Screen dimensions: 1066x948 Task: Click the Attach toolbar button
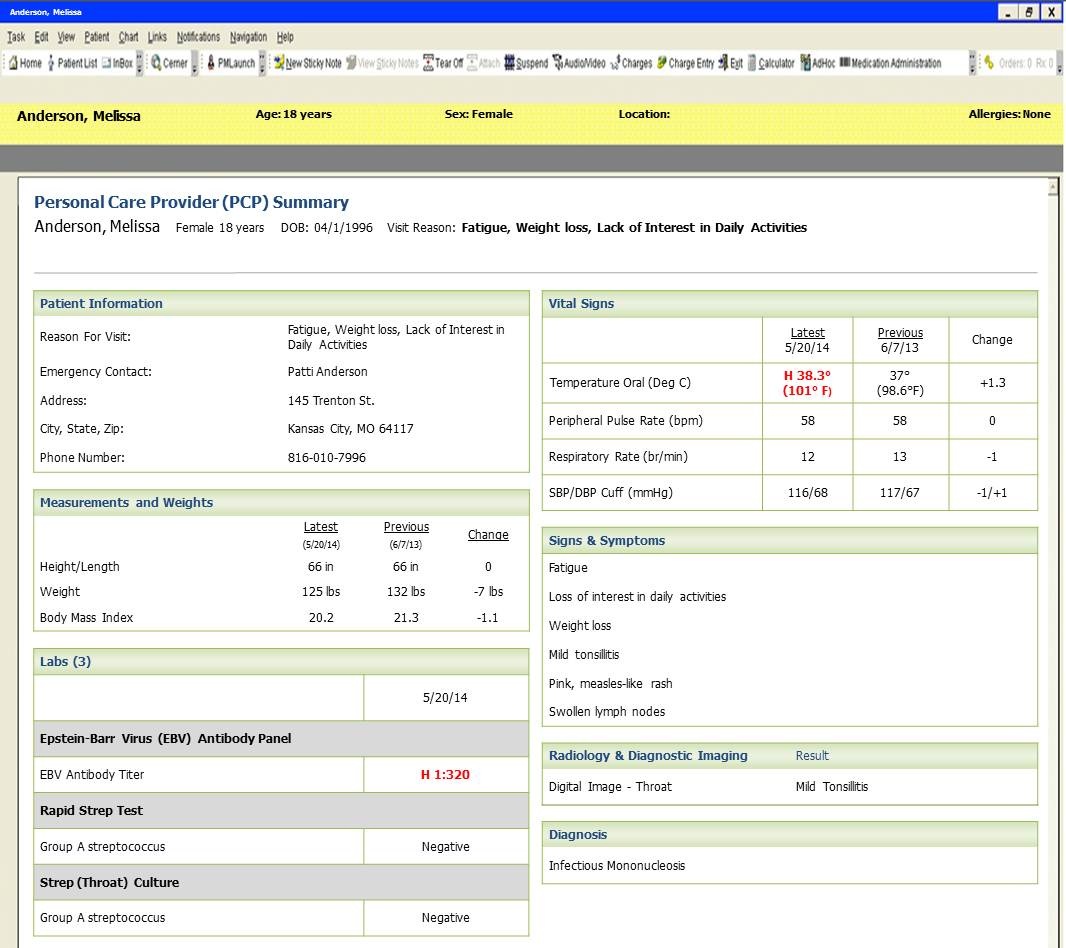click(483, 63)
